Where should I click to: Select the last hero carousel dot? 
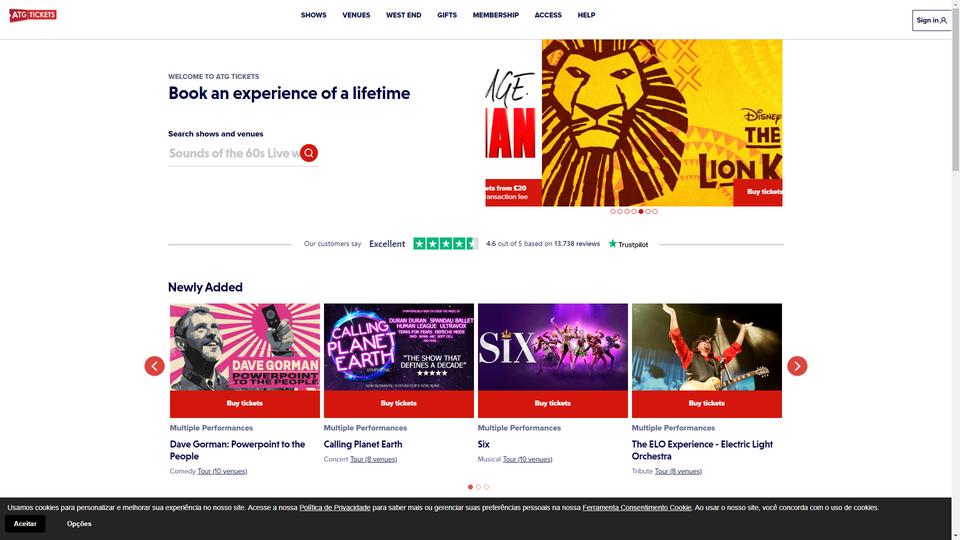coord(655,211)
